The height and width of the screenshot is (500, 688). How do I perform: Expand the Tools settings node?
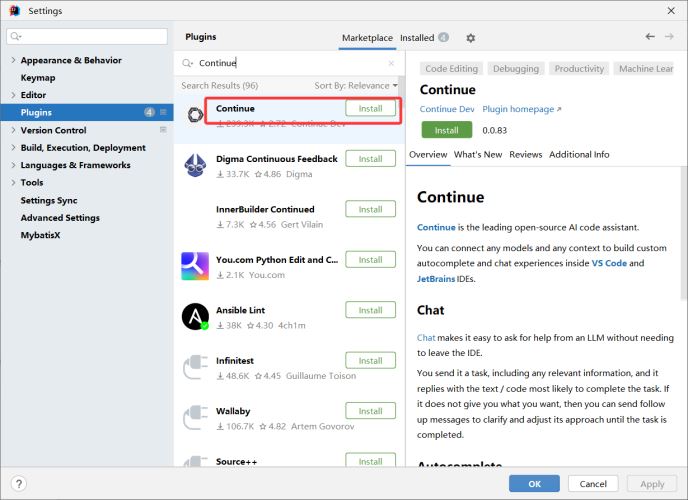tap(13, 182)
